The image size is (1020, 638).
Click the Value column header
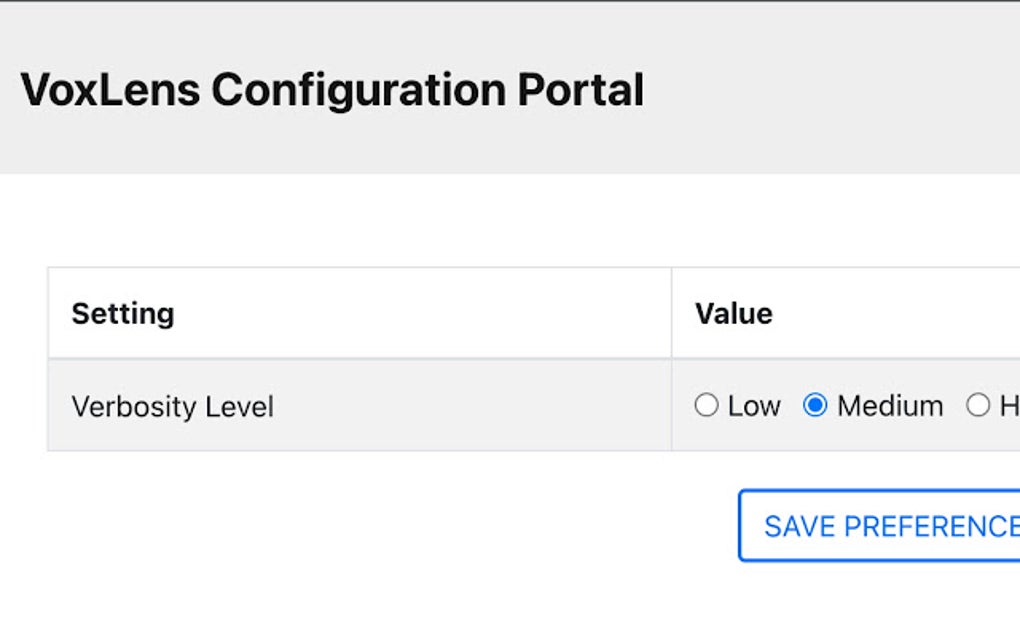pos(734,314)
